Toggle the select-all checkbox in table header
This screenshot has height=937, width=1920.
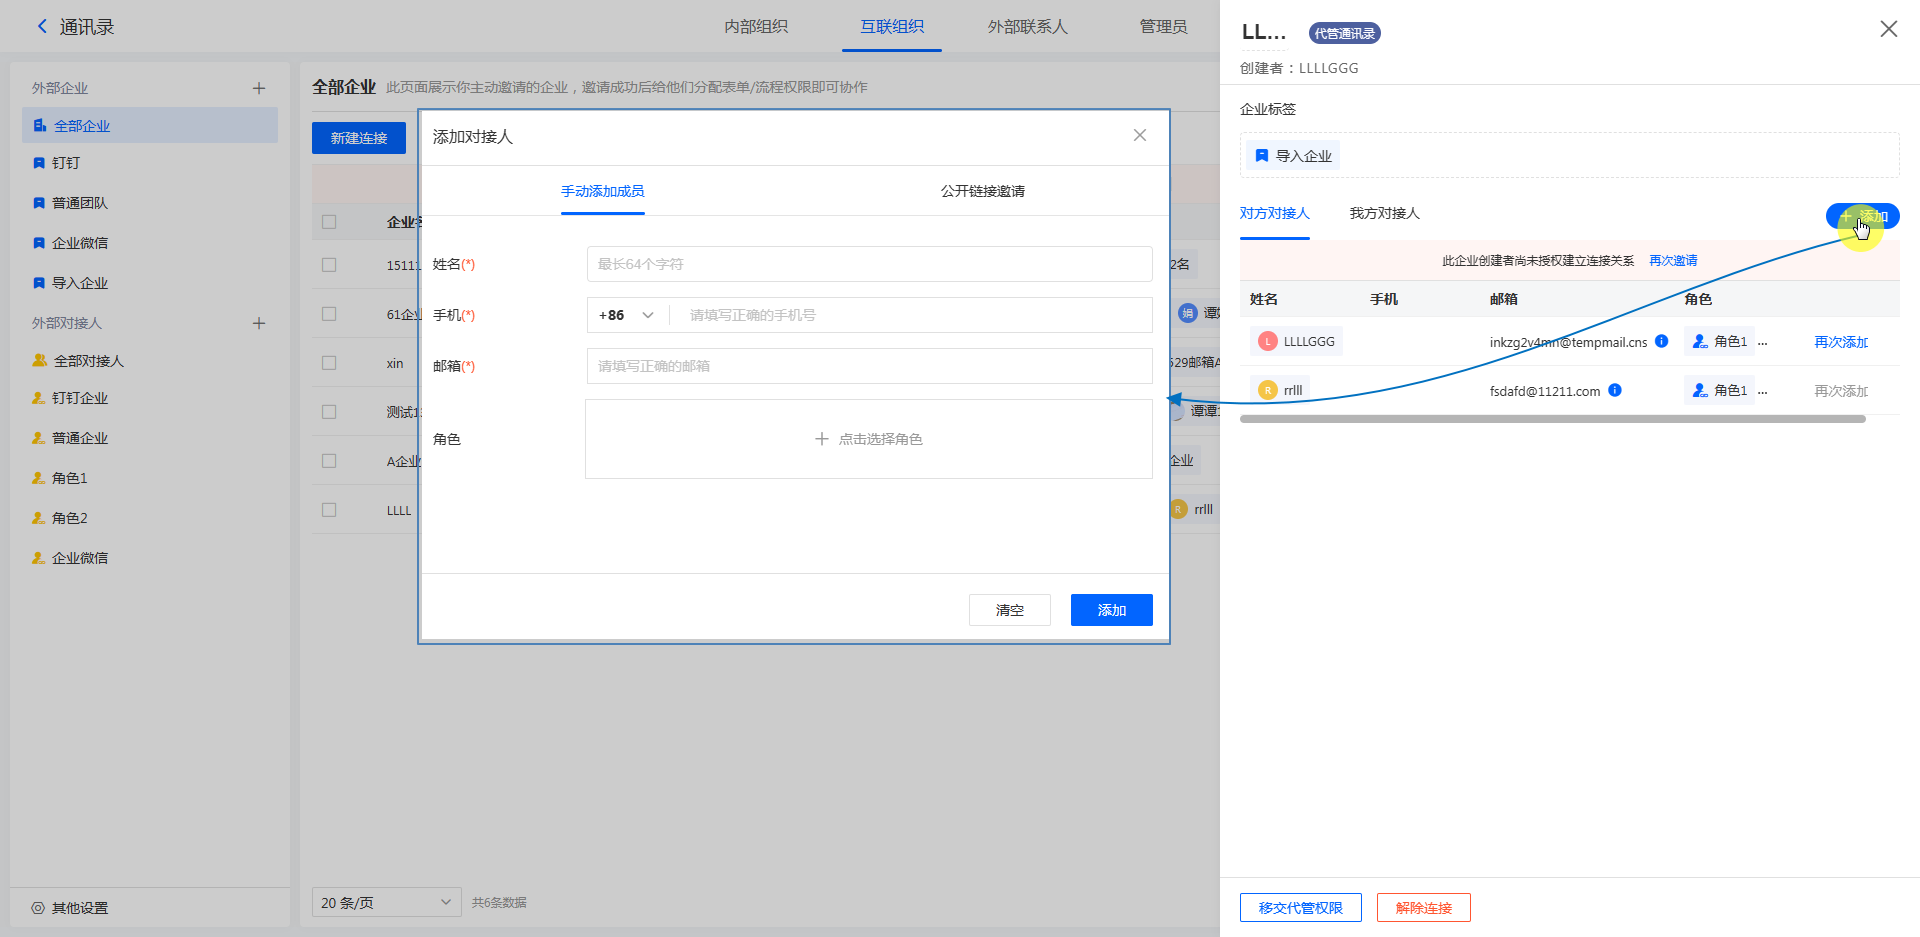(329, 222)
